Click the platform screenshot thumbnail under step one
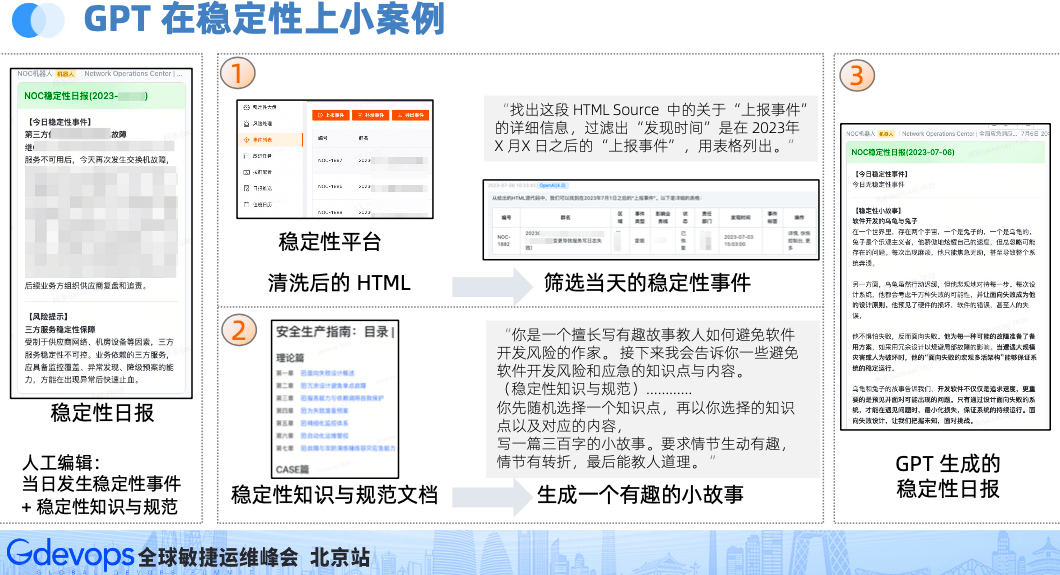This screenshot has height=575, width=1060. tap(335, 159)
